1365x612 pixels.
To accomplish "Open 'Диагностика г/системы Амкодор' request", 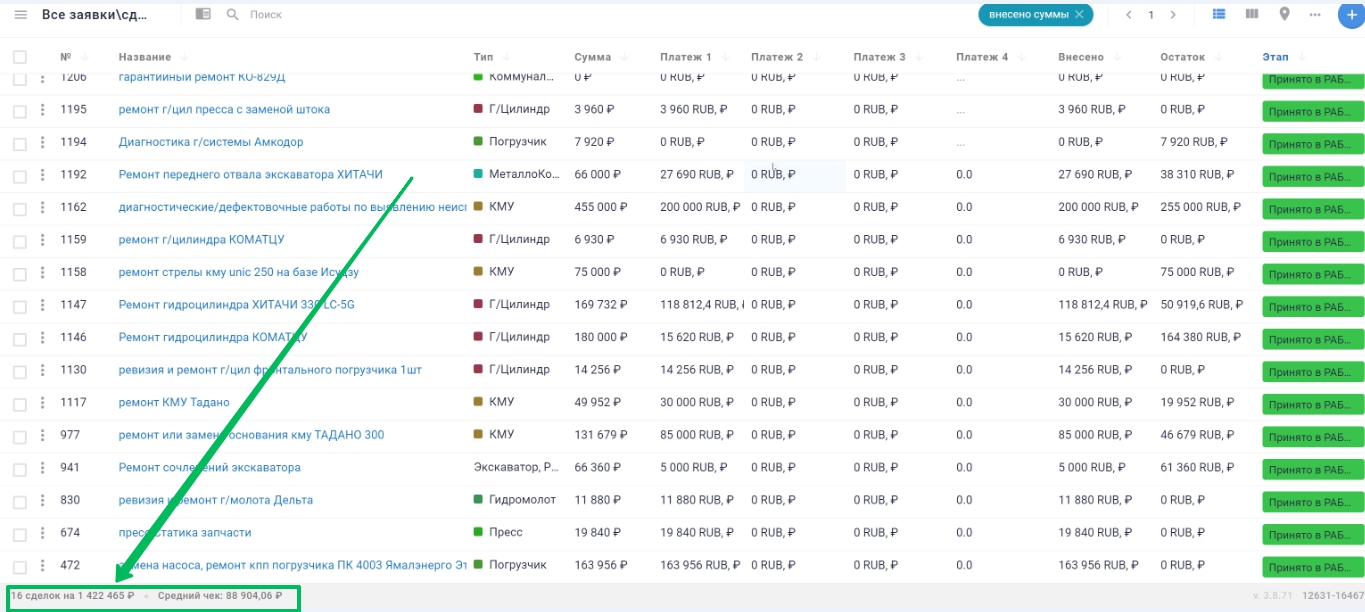I will pyautogui.click(x=210, y=142).
